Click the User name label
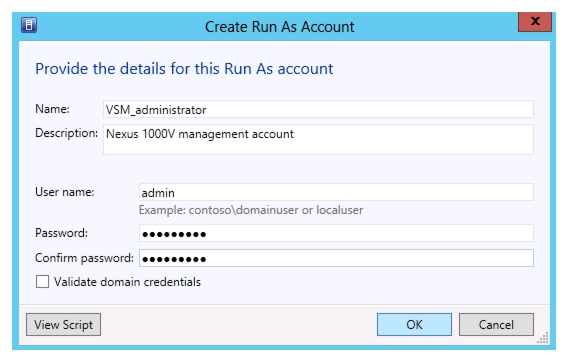 pos(65,192)
